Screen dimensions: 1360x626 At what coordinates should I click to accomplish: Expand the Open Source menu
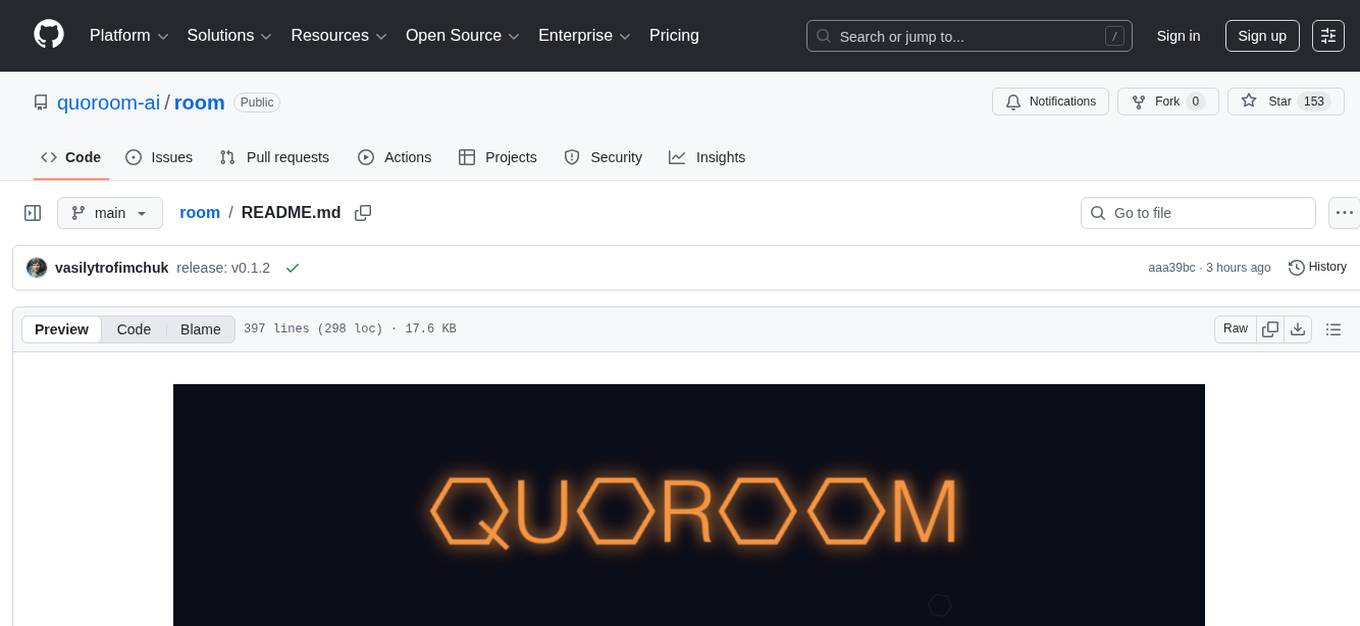tap(461, 35)
